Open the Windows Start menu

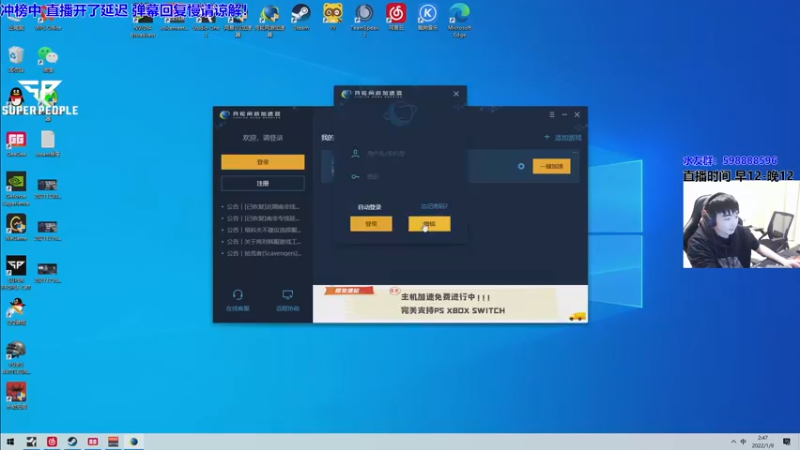[x=10, y=442]
